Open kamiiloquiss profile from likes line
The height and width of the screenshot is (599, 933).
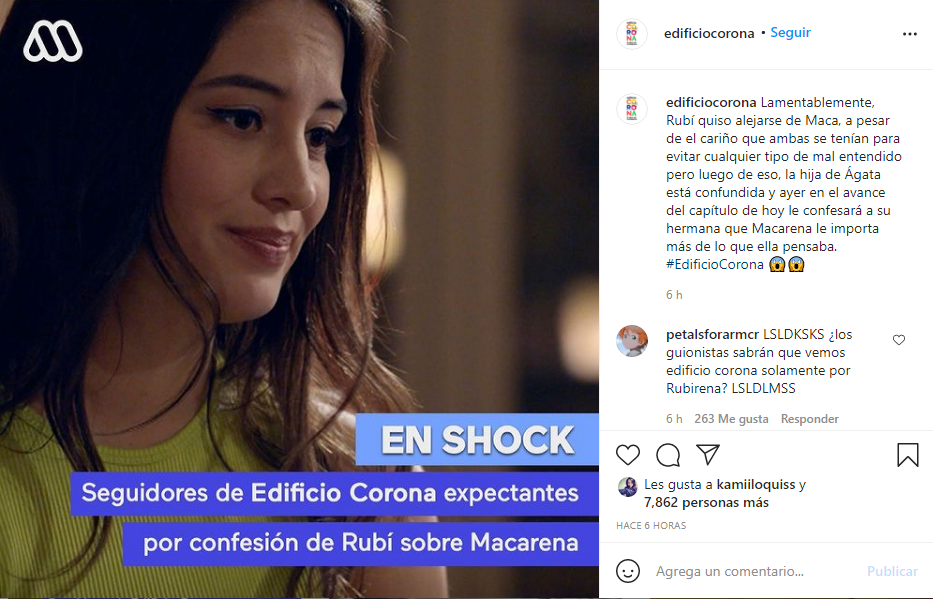click(756, 484)
